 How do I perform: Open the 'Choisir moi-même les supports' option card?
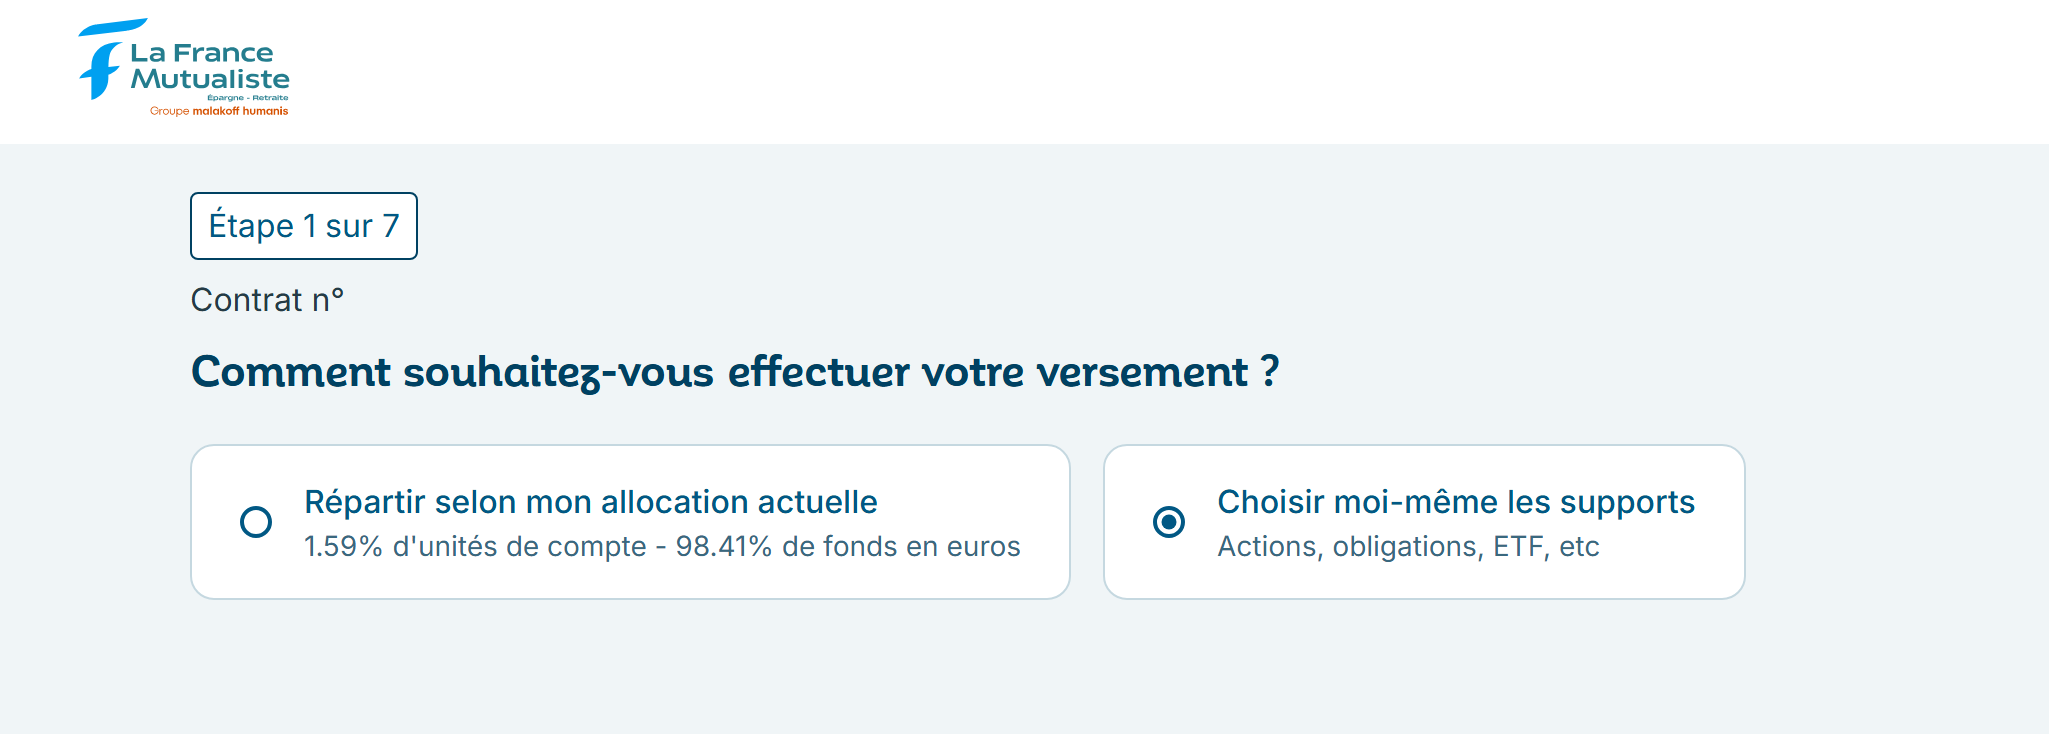click(1424, 521)
